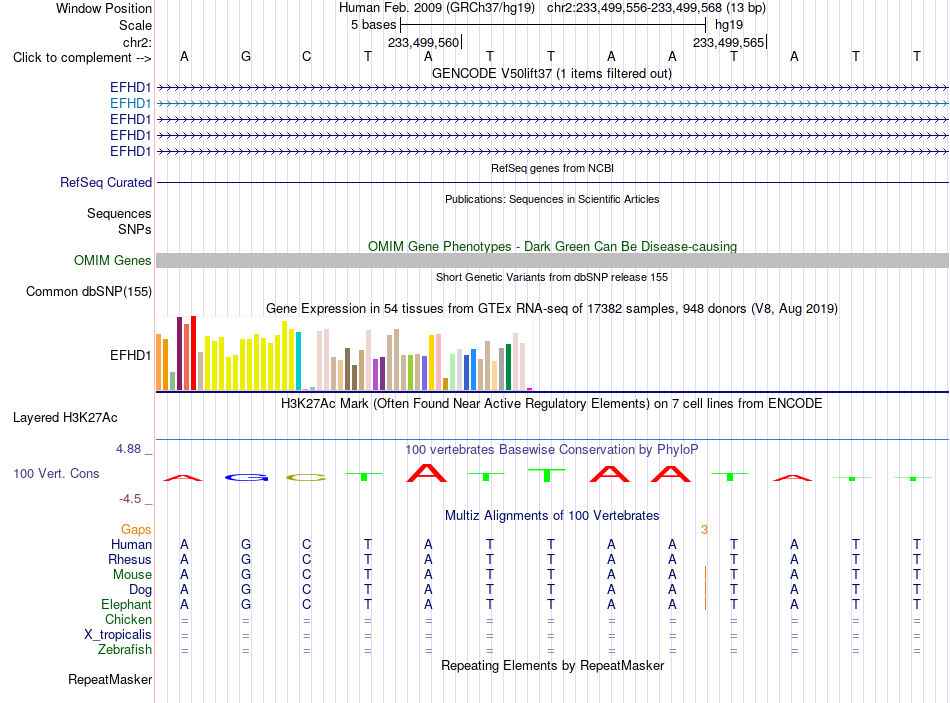950x703 pixels.
Task: Click the X_tropicalis species label
Action: click(x=118, y=635)
